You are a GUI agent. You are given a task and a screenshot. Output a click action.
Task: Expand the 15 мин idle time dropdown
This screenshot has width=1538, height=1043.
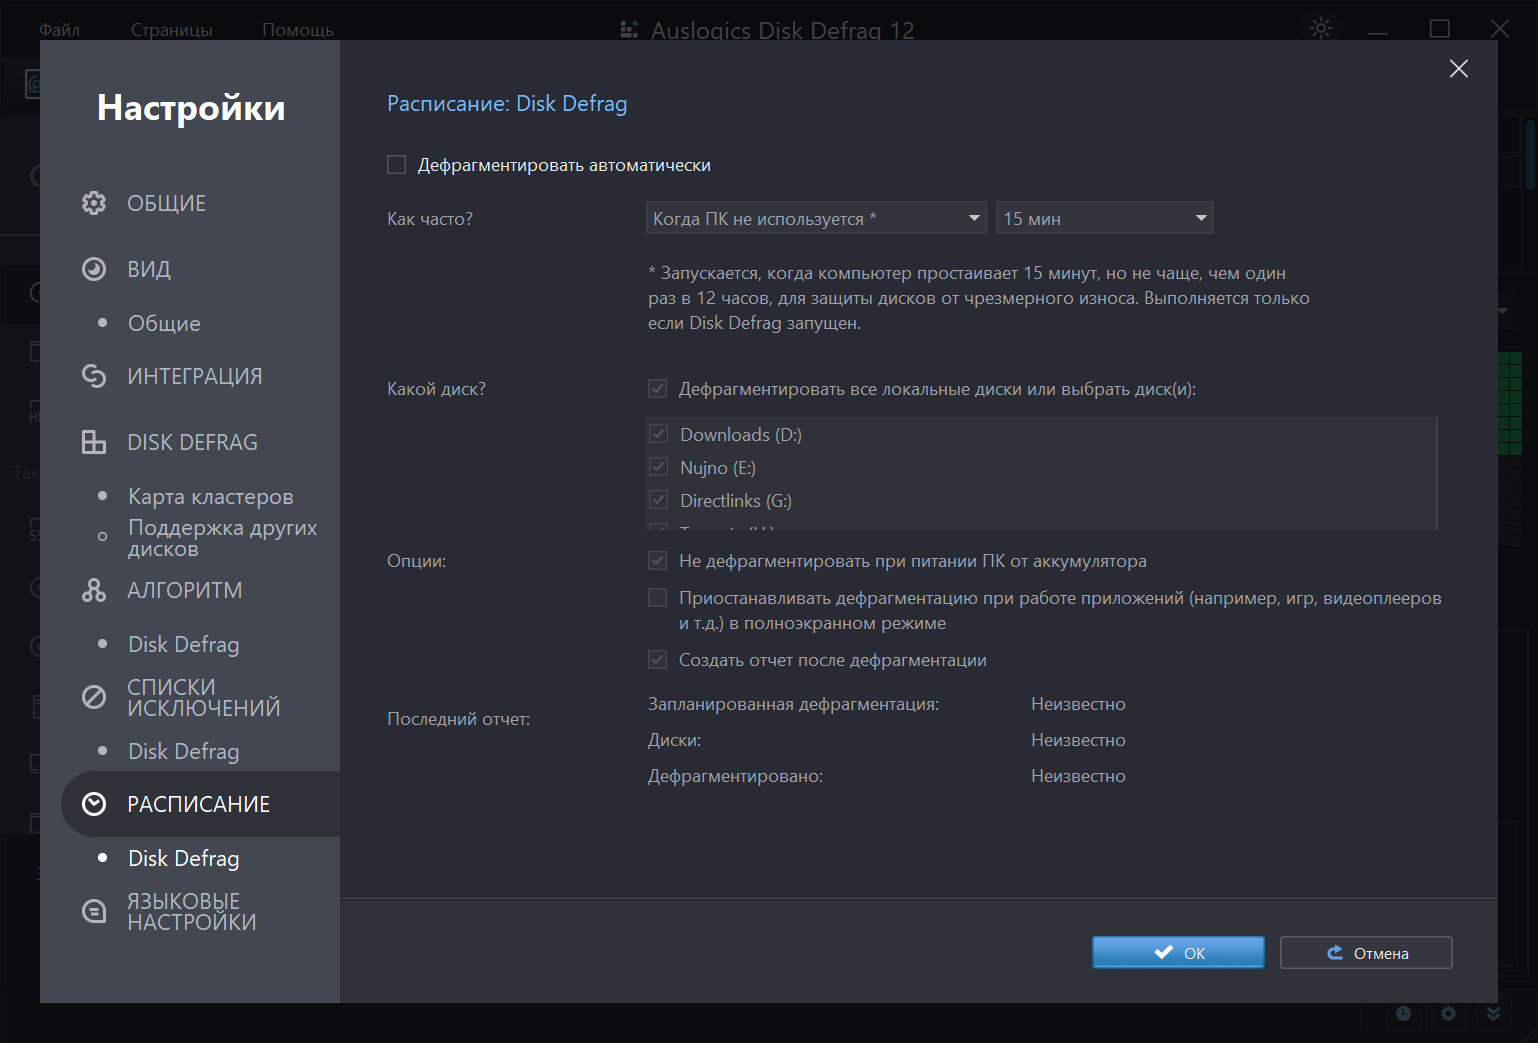point(1104,218)
